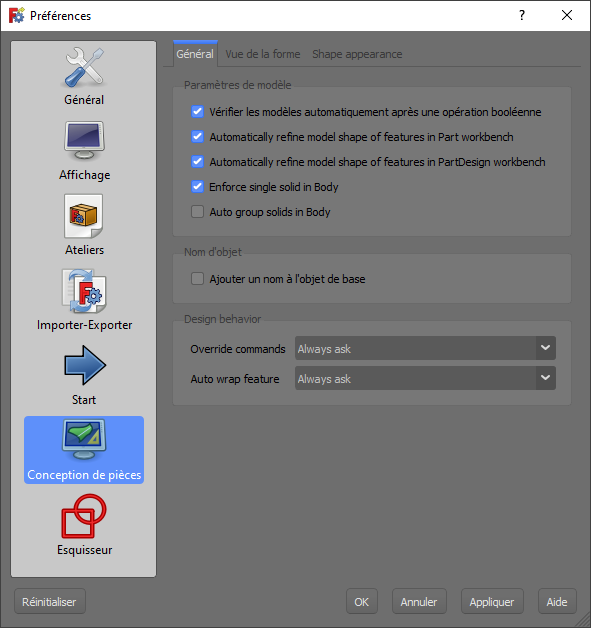Viewport: 591px width, 628px height.
Task: Enable Auto group solids in Body
Action: tap(197, 211)
